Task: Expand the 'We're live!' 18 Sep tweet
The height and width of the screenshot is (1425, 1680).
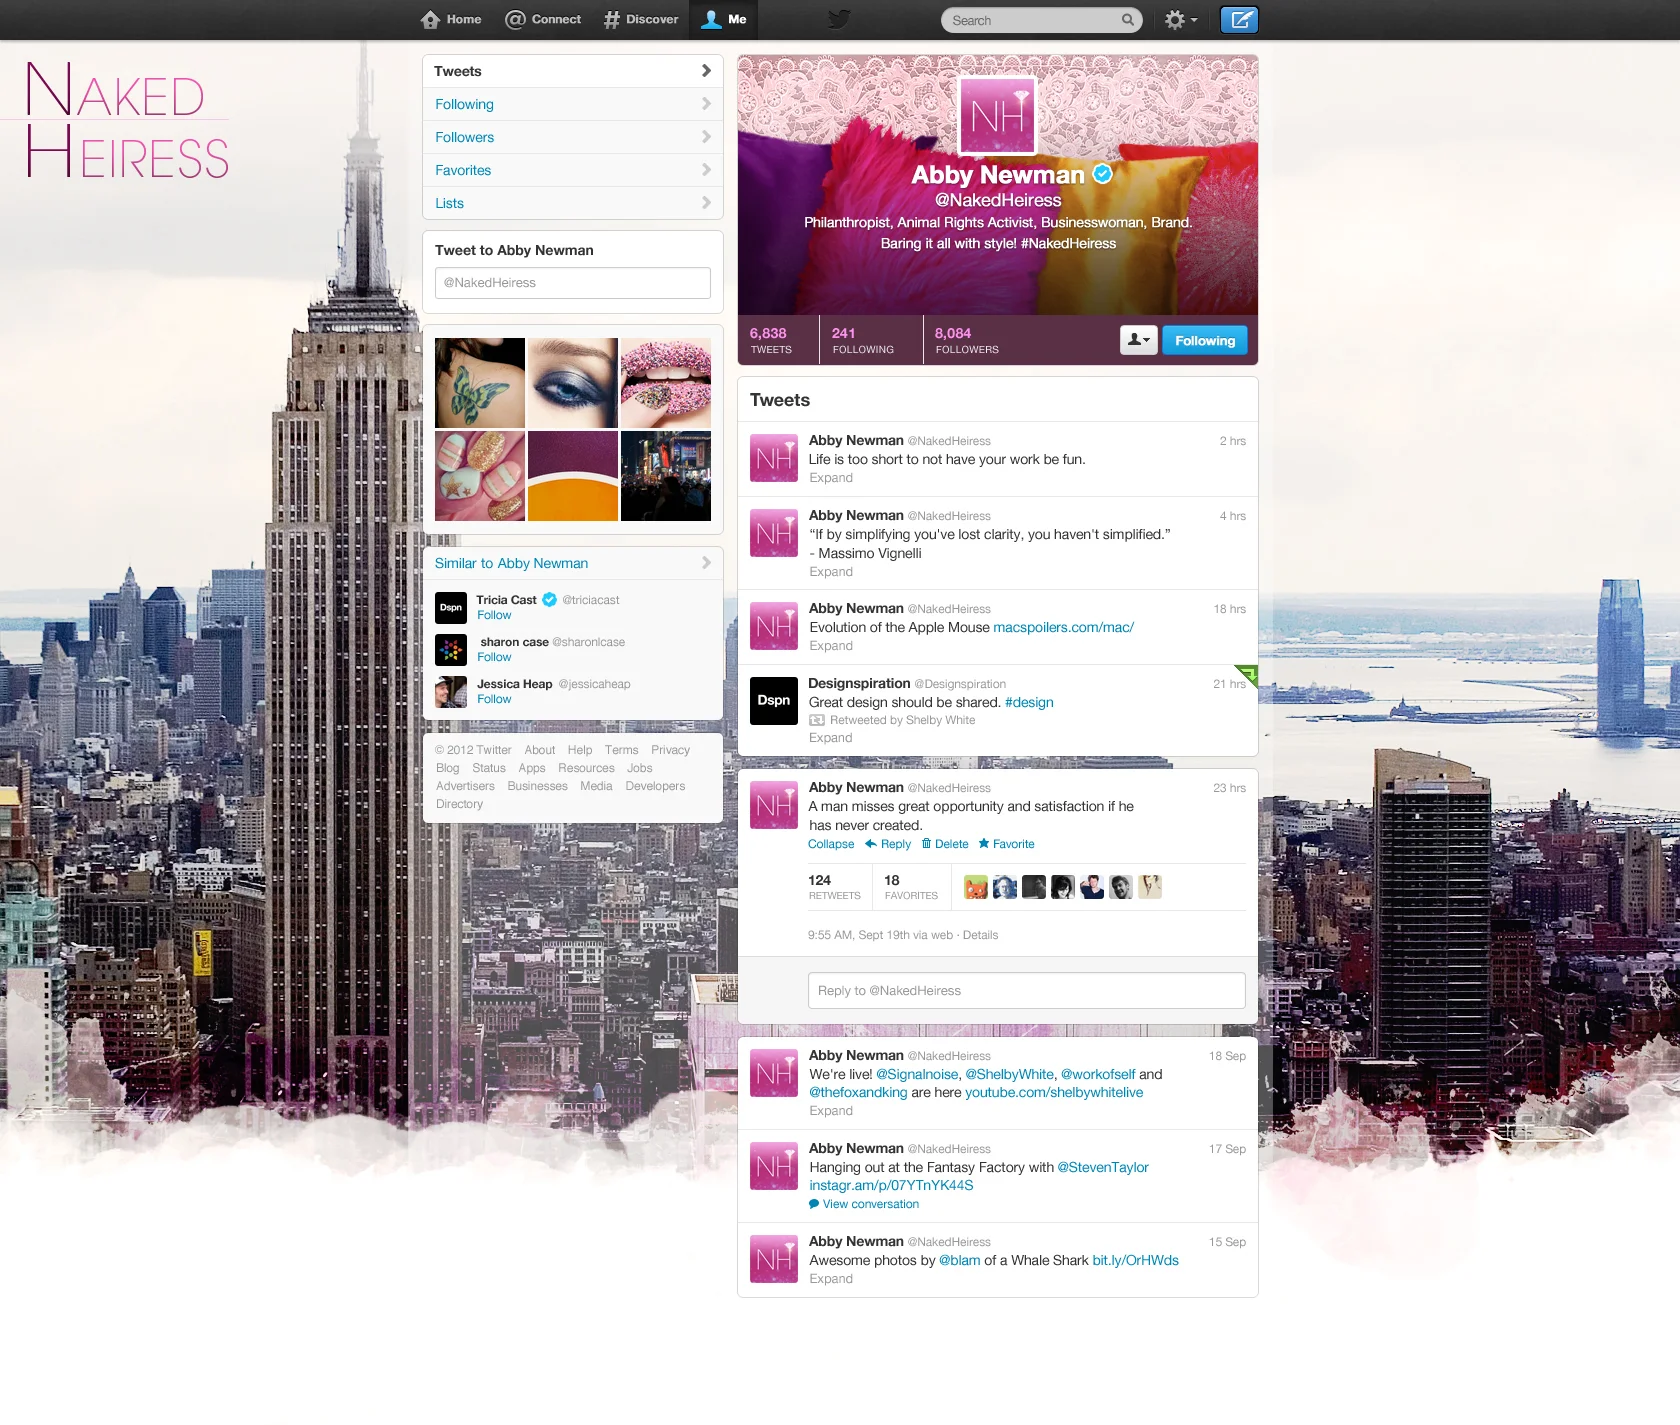Action: [x=831, y=1111]
